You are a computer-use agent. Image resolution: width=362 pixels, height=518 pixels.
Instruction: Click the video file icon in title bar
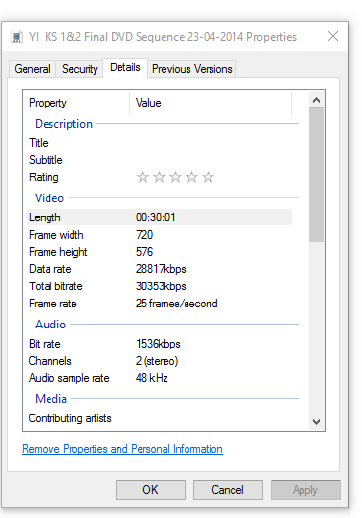[17, 37]
